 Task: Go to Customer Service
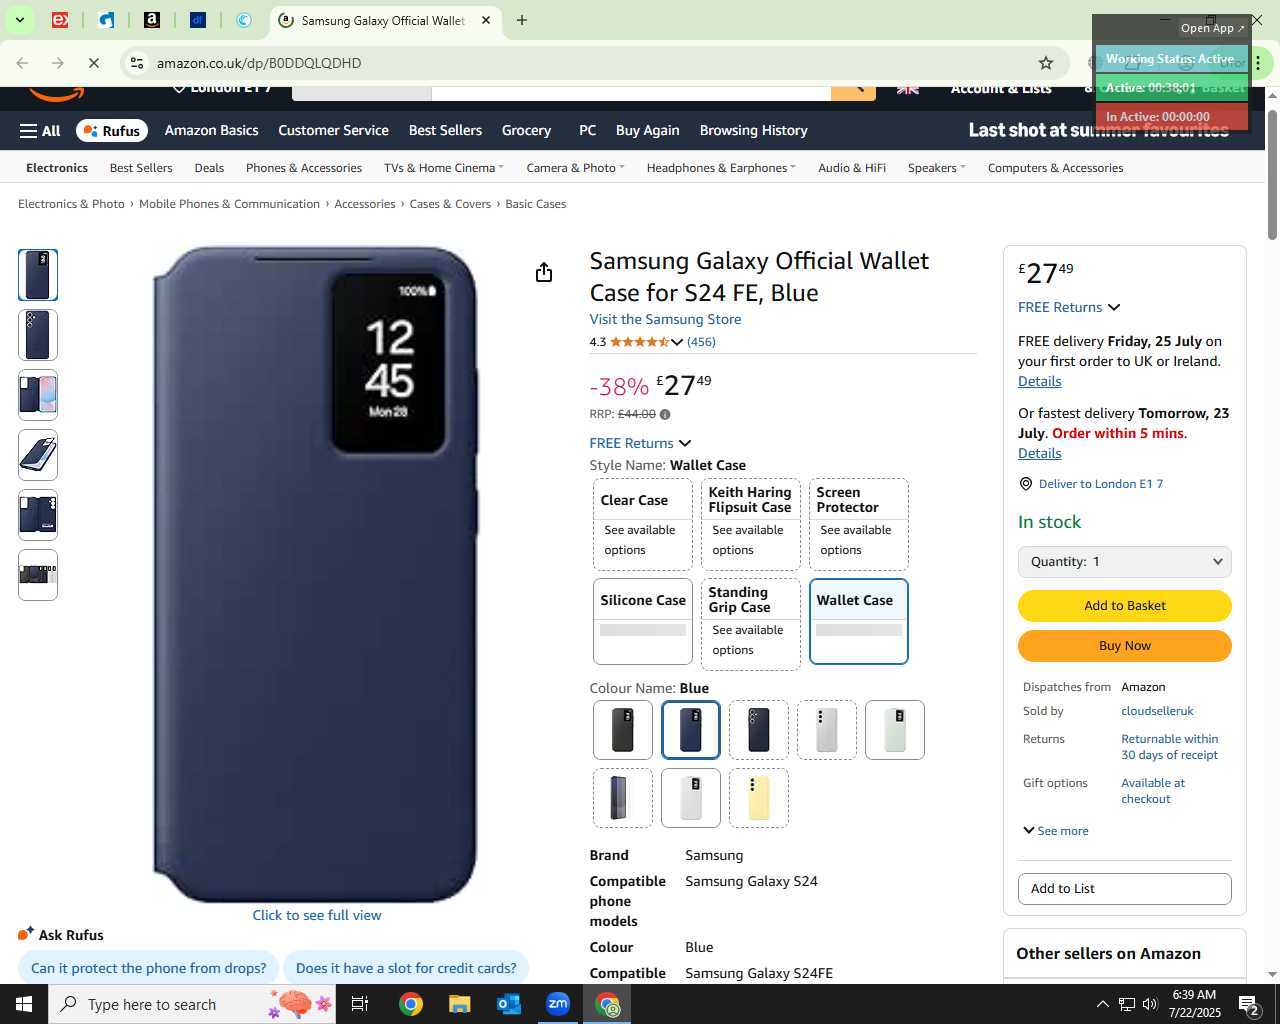pyautogui.click(x=333, y=131)
